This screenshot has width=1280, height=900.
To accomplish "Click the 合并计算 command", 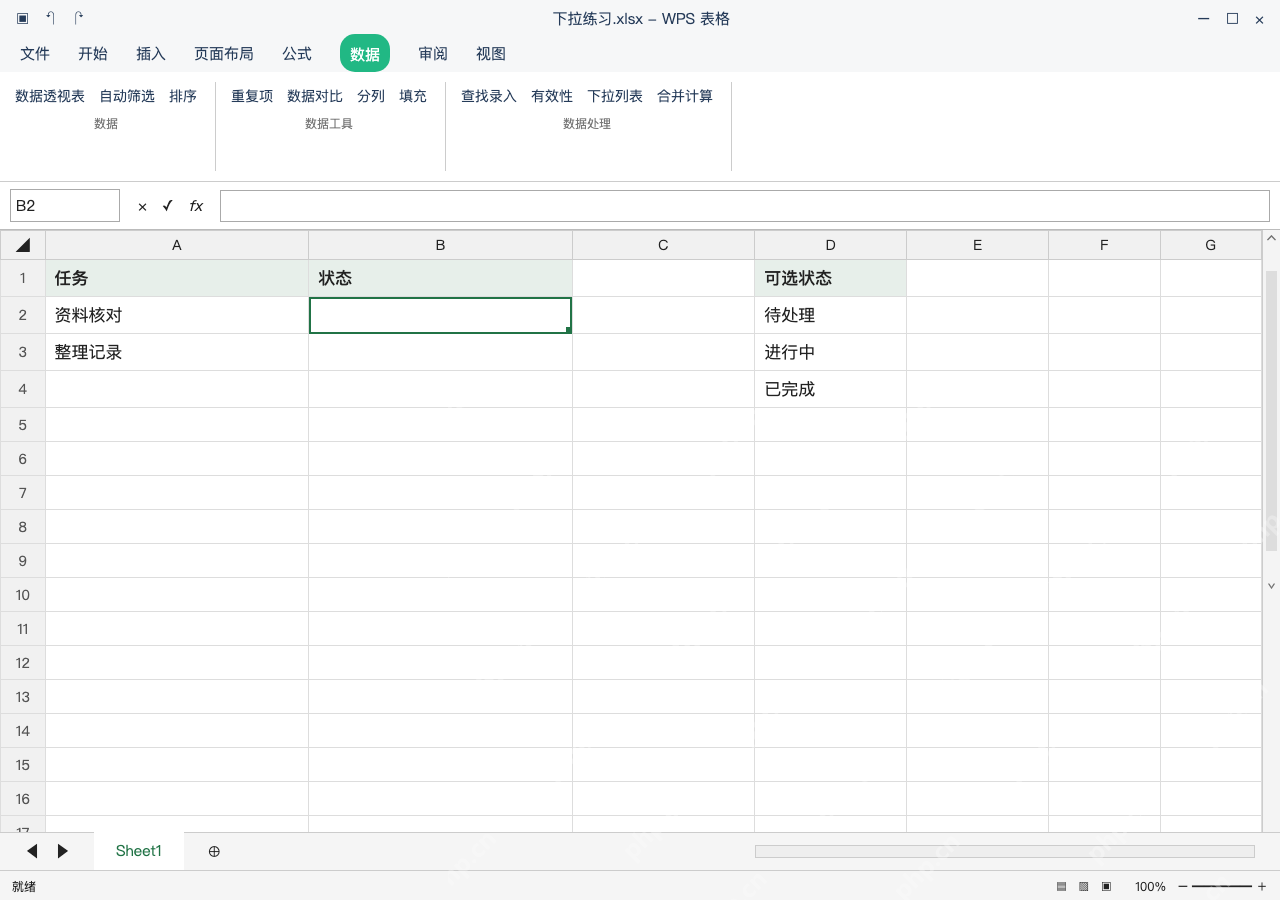I will (x=685, y=96).
